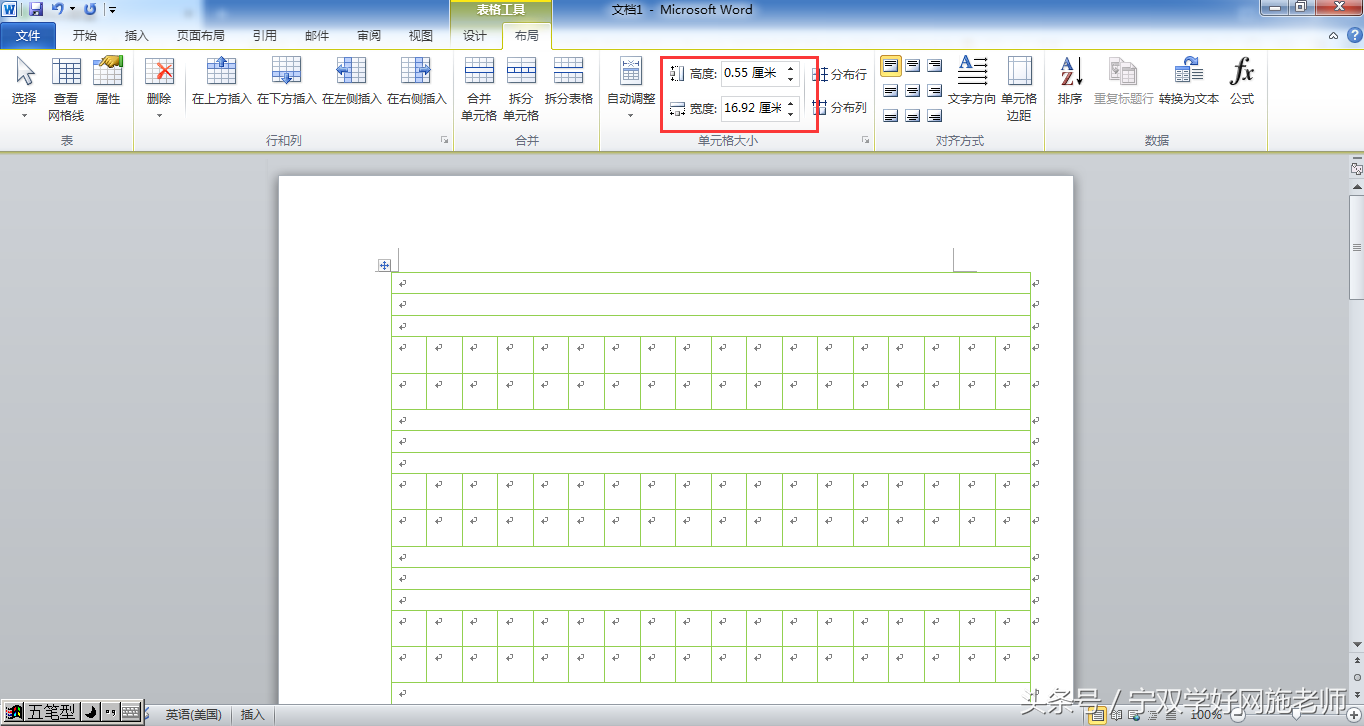
Task: Click the Save icon in quick access toolbar
Action: 36,9
